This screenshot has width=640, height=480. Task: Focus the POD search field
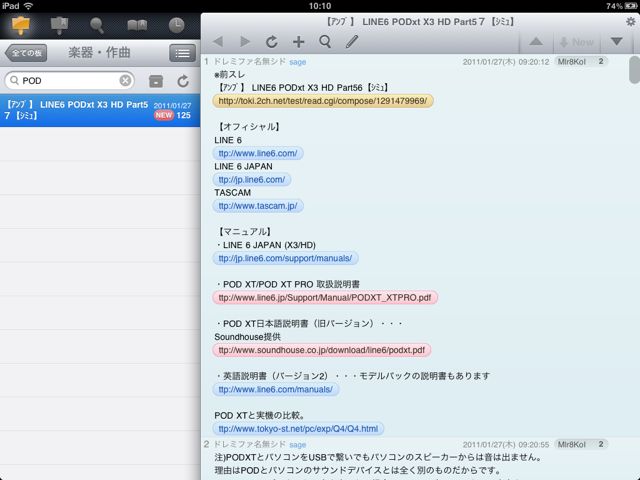(70, 81)
